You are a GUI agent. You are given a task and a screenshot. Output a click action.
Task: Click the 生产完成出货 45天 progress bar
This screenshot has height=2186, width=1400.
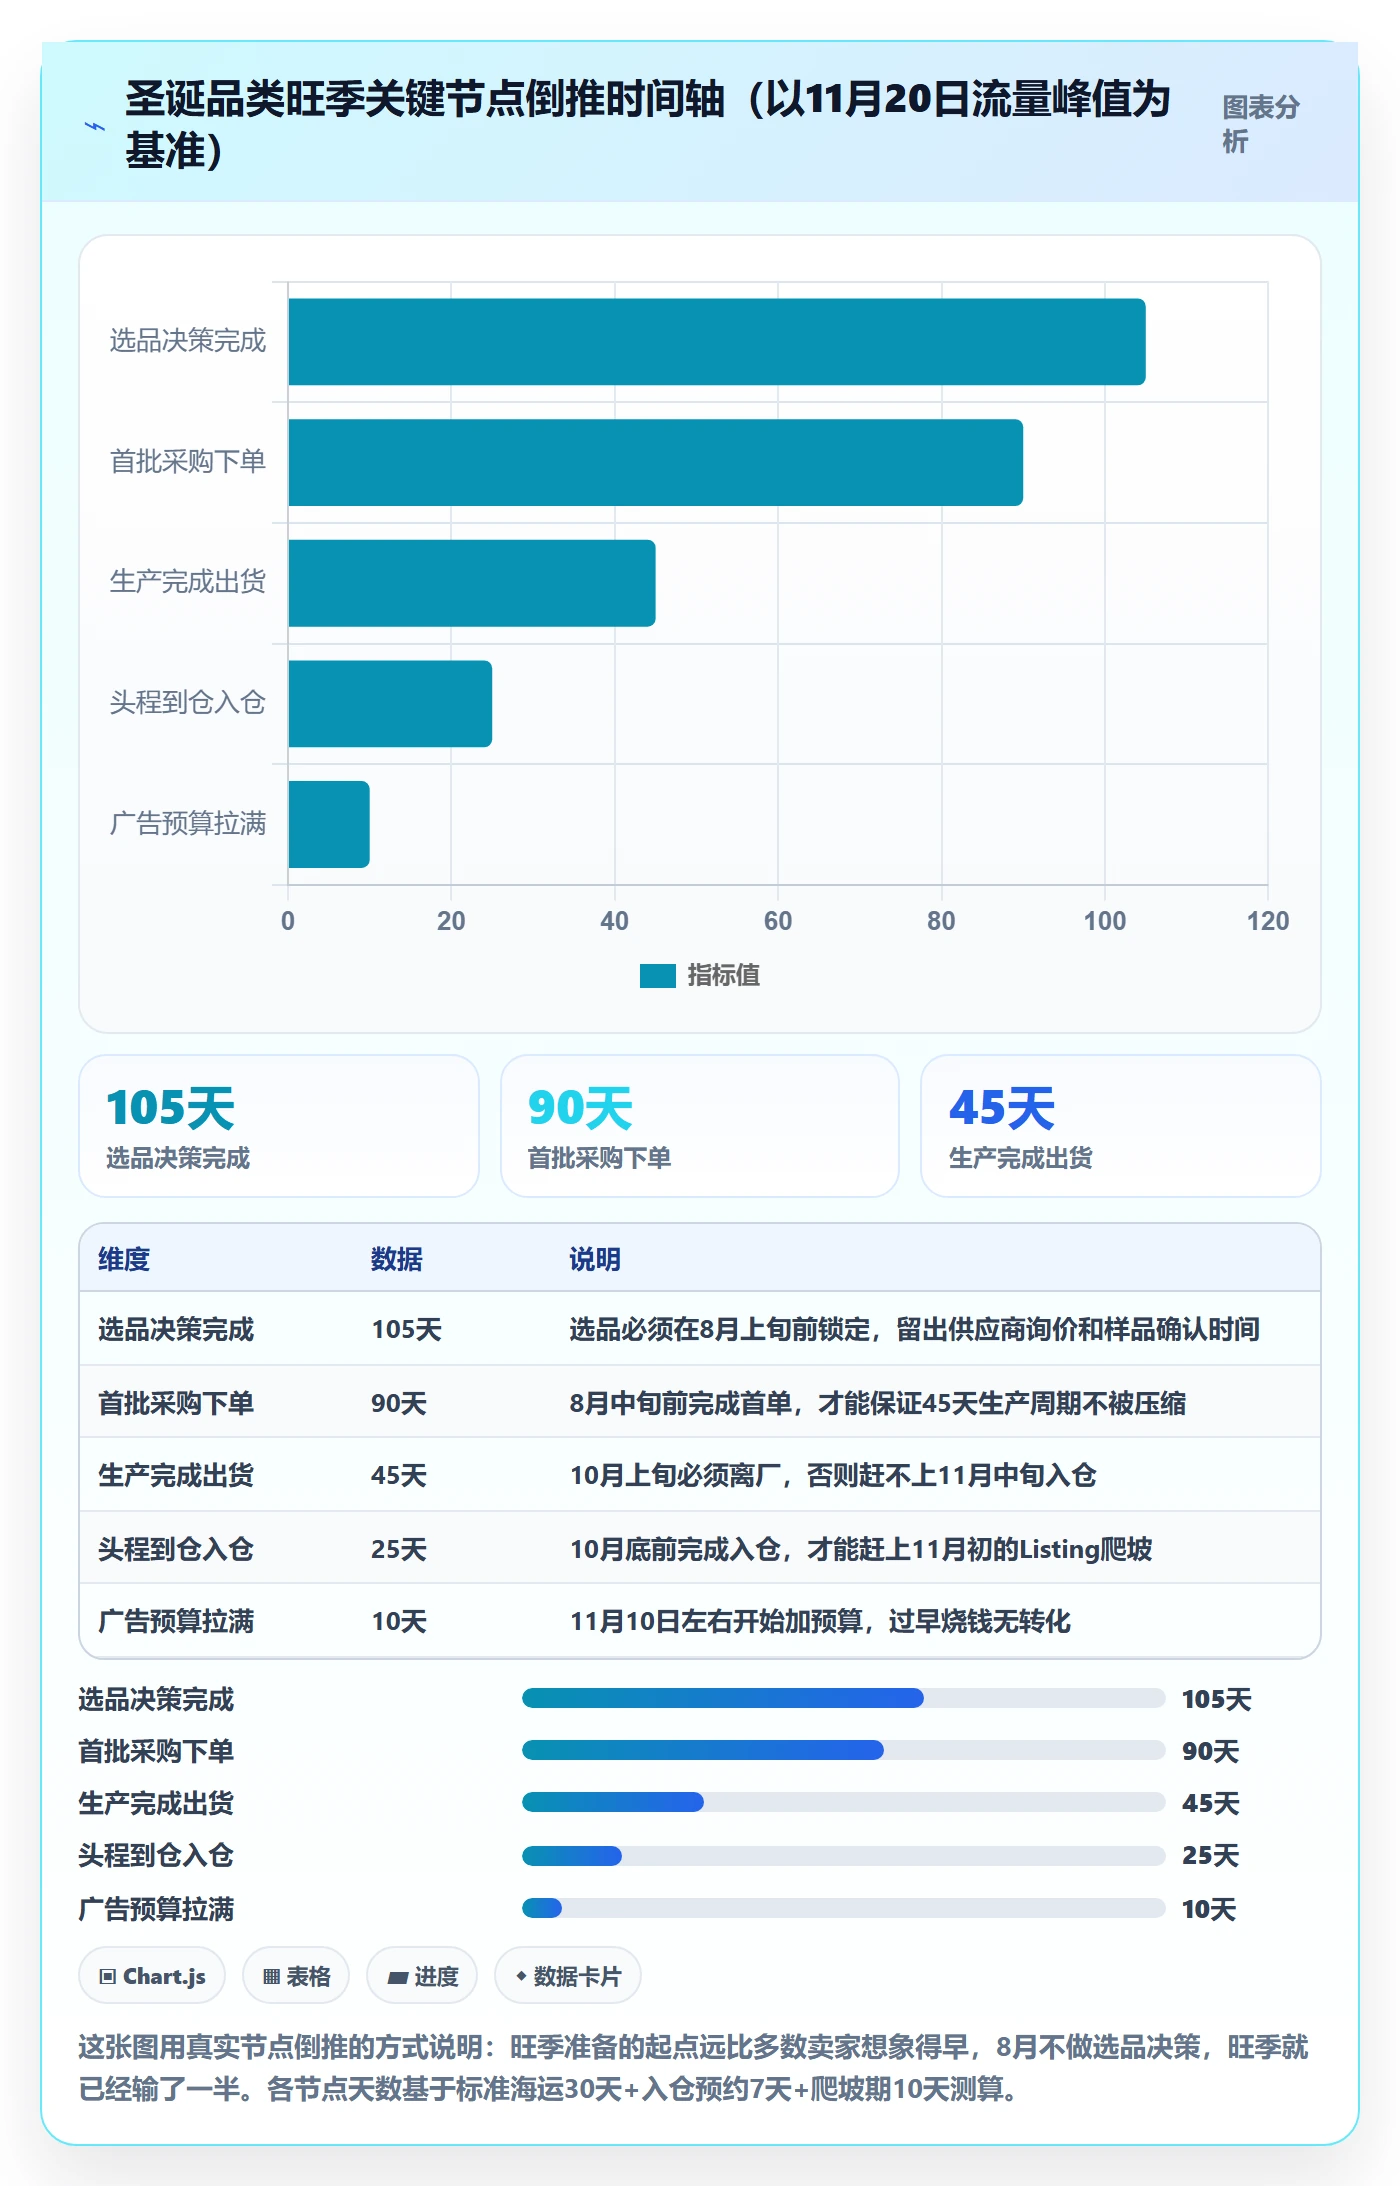tap(843, 1802)
